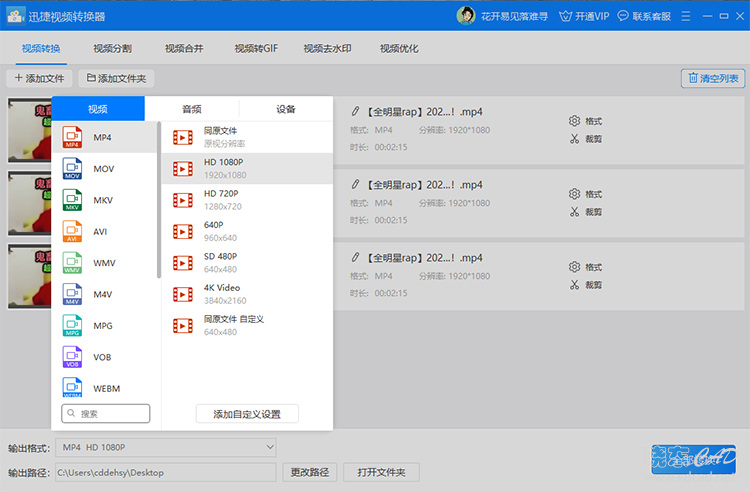Click 联系客服 in the title bar
This screenshot has height=492, width=750.
644,16
